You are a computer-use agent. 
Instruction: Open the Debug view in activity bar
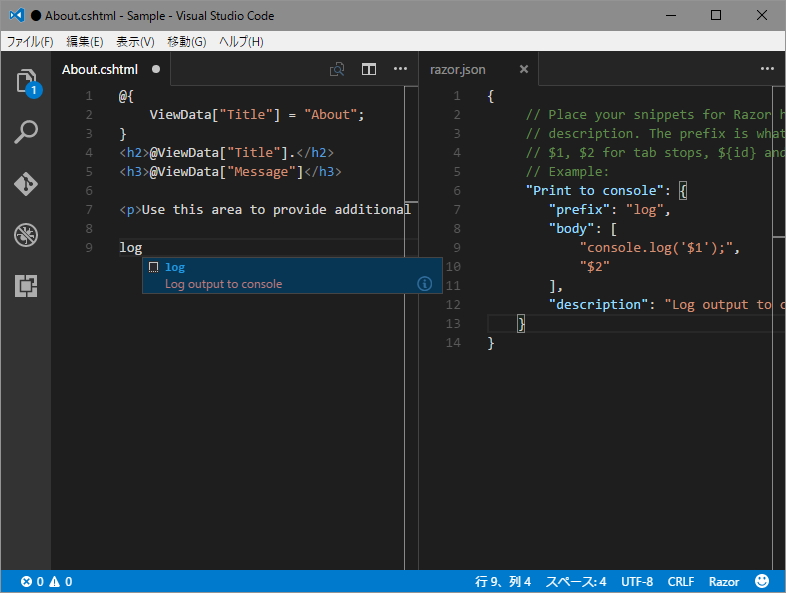click(26, 235)
